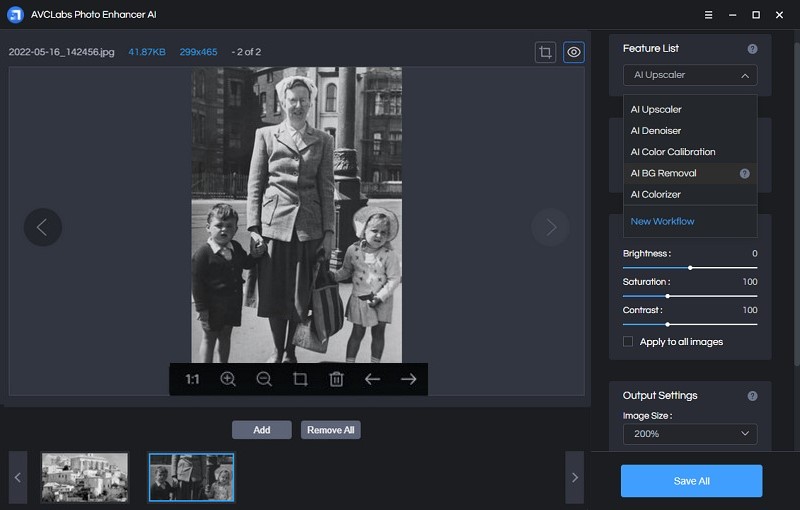The image size is (800, 510).
Task: Select the hillside town thumbnail
Action: click(x=85, y=477)
